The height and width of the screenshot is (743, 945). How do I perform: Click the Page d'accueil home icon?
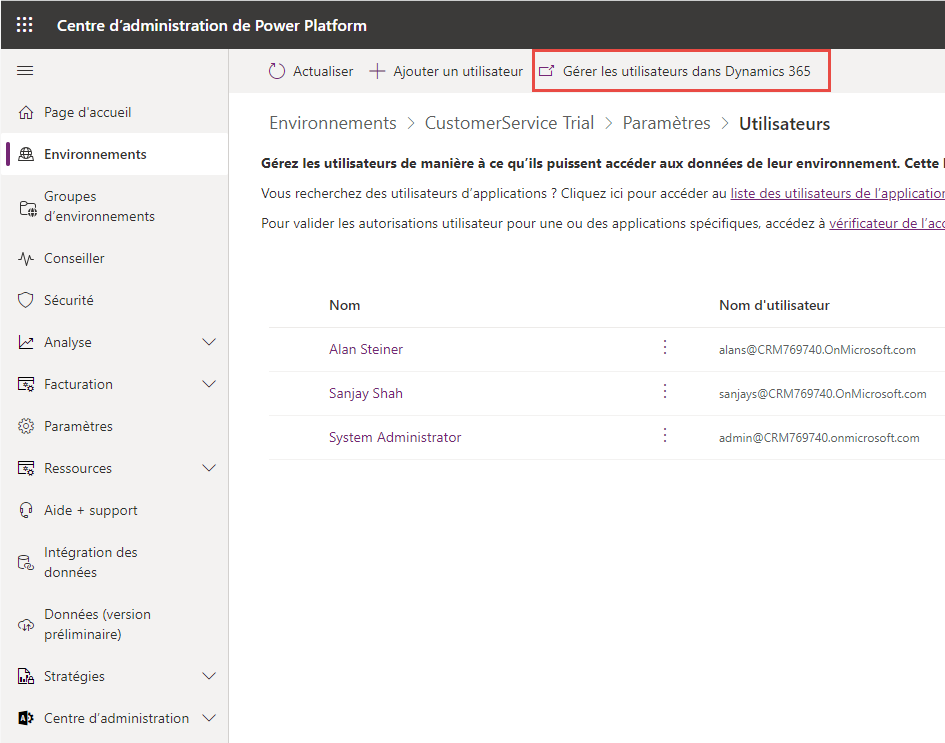click(26, 113)
